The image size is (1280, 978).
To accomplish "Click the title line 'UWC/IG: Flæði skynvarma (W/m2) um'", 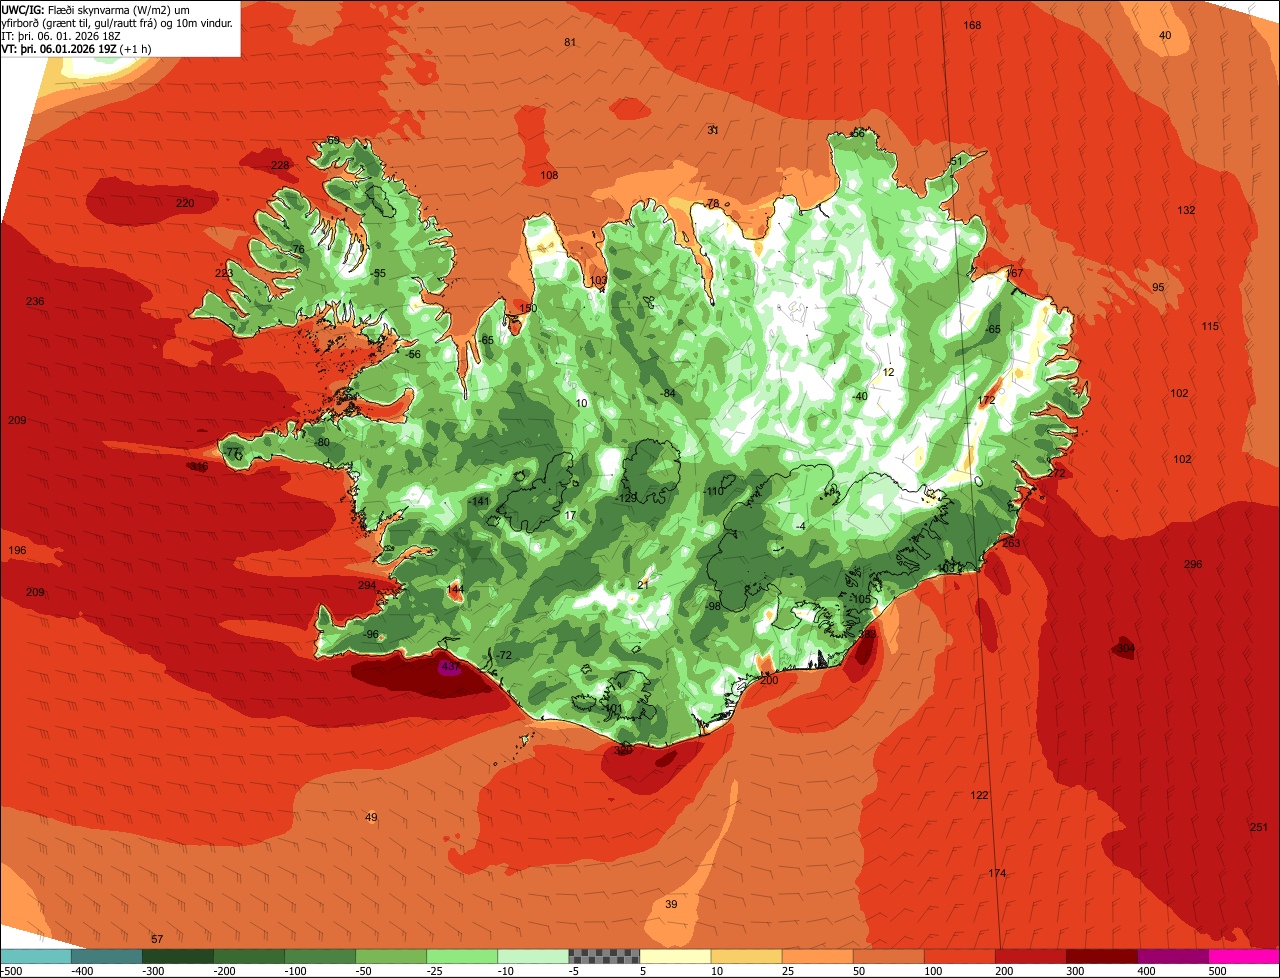I will click(x=96, y=10).
